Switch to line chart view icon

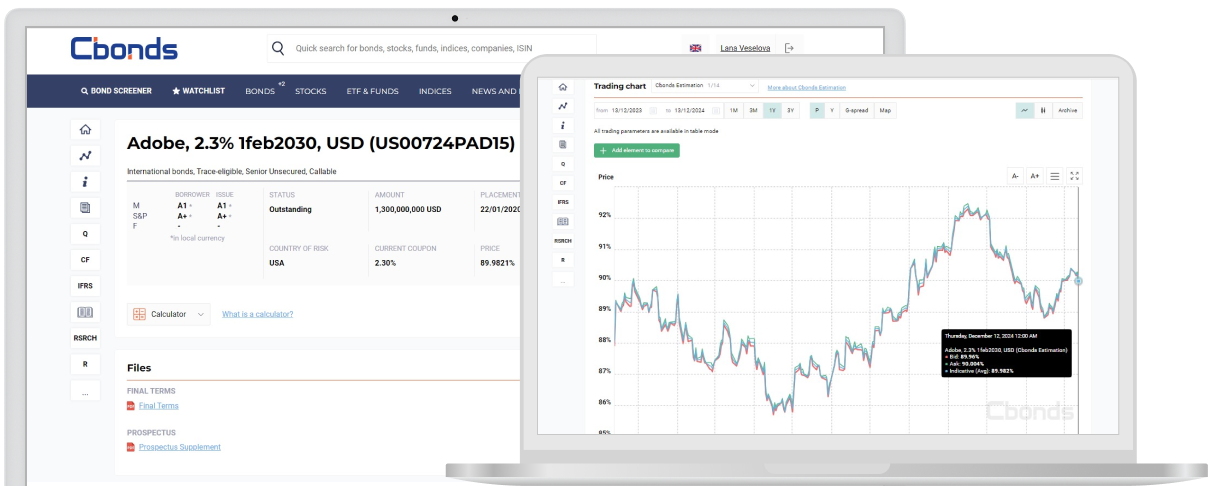pos(1026,110)
